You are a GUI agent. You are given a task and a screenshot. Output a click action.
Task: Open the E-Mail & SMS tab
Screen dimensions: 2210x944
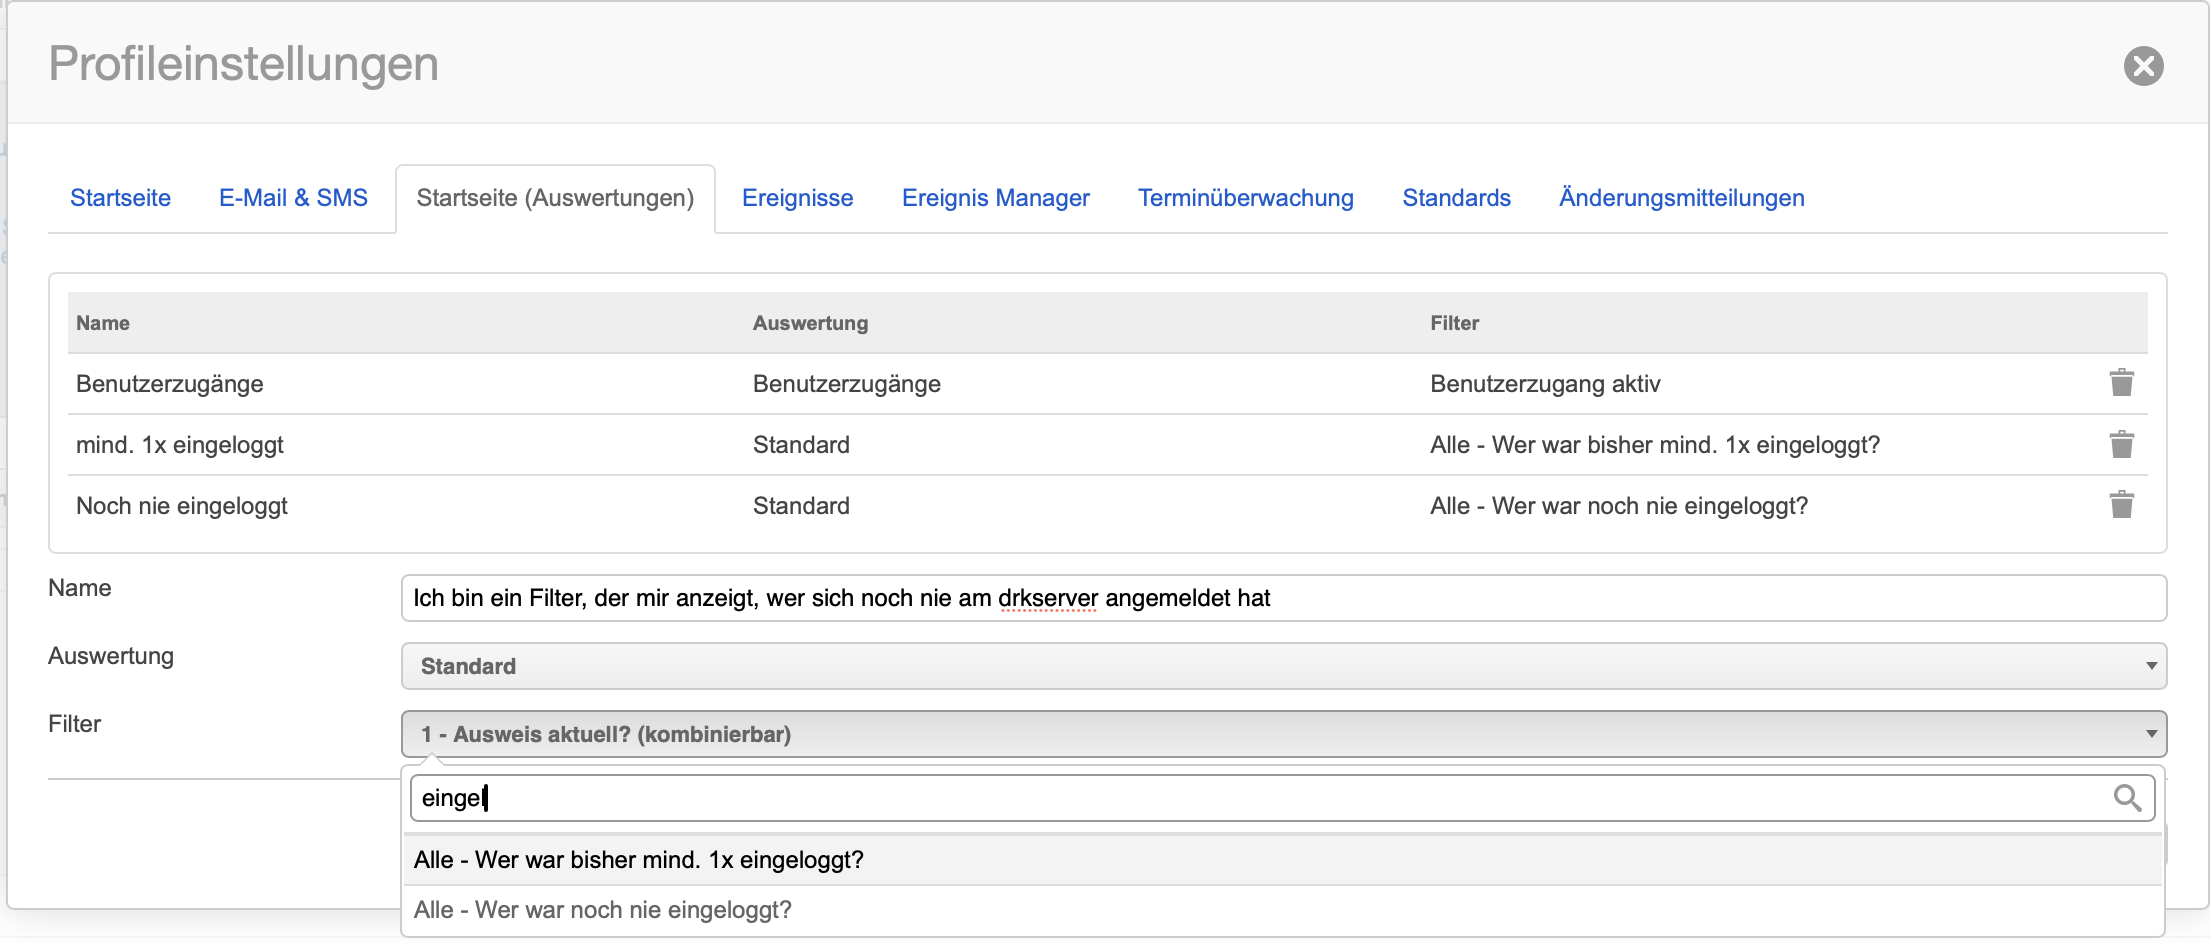pos(293,198)
